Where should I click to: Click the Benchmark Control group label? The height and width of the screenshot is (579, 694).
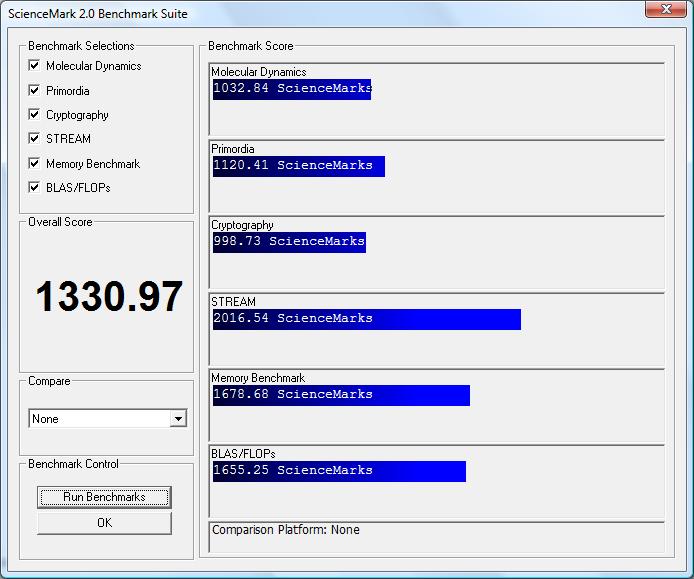click(73, 464)
